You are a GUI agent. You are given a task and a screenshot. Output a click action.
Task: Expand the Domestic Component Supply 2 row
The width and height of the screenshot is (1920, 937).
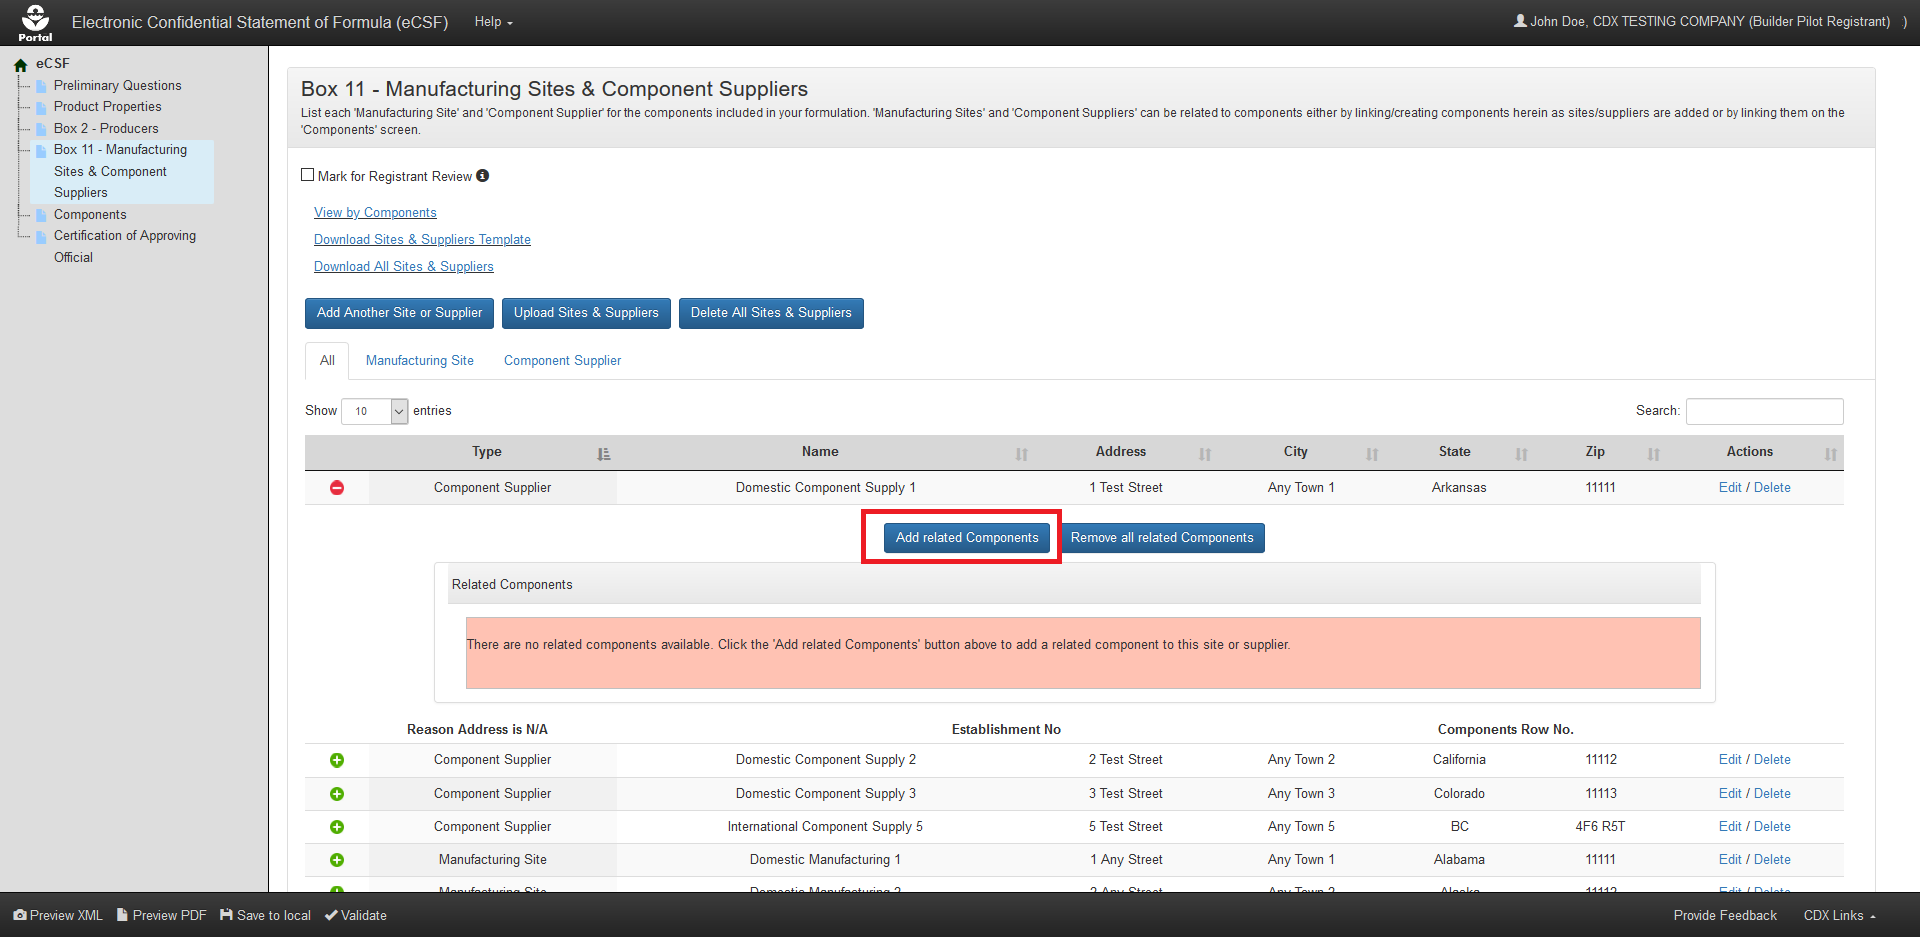pyautogui.click(x=337, y=760)
